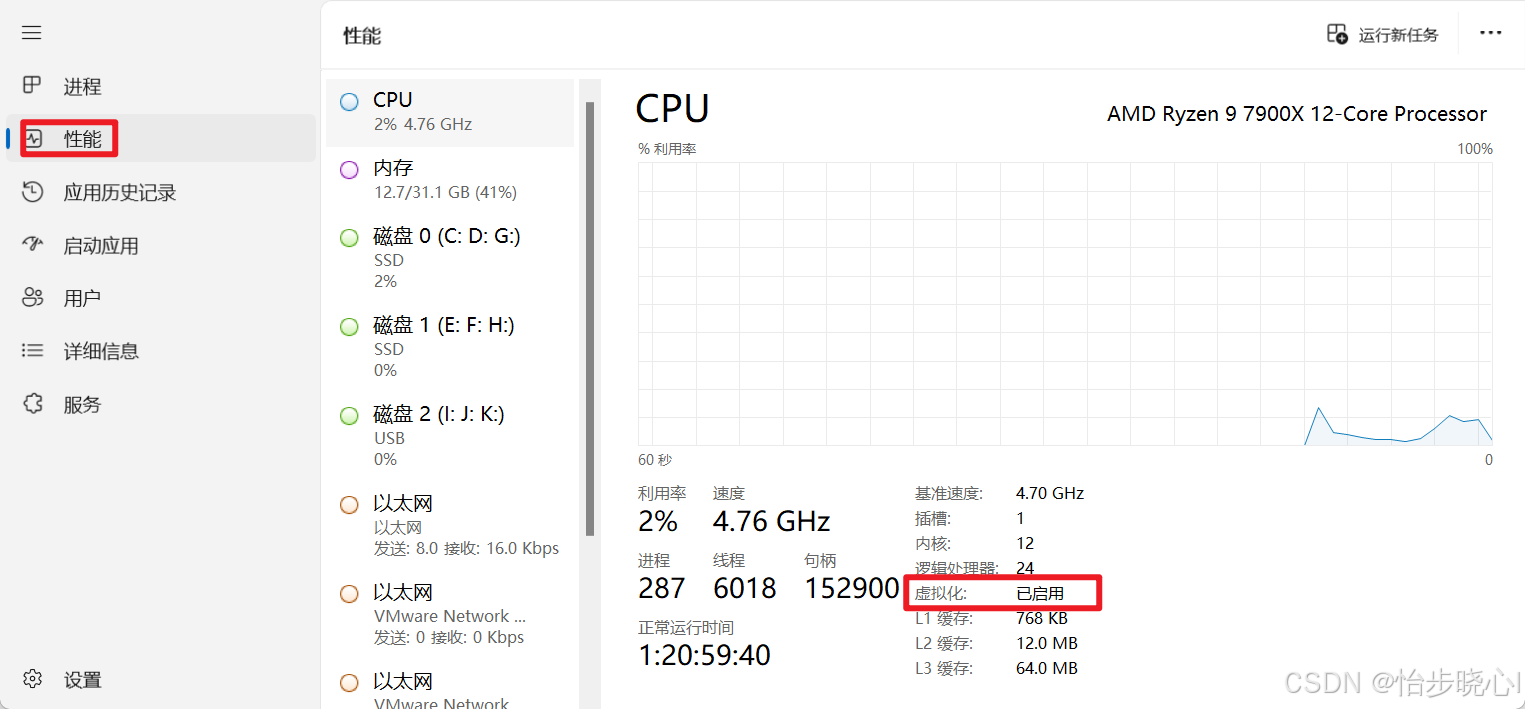Select the Performance (性能) tab
Image resolution: width=1525 pixels, height=709 pixels.
tap(82, 139)
